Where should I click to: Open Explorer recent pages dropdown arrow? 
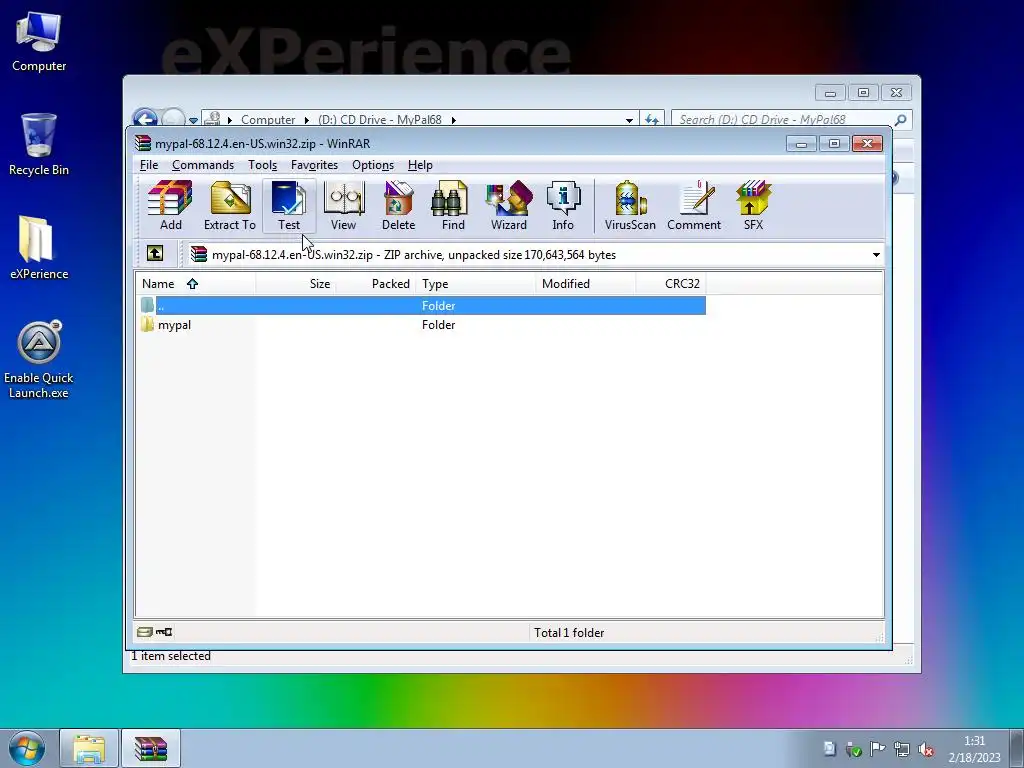(193, 120)
